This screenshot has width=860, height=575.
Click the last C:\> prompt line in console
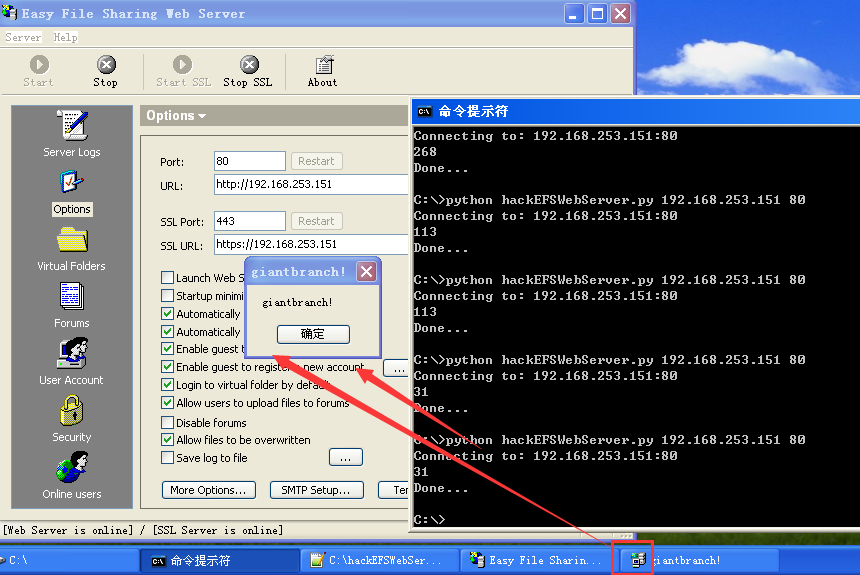[429, 519]
